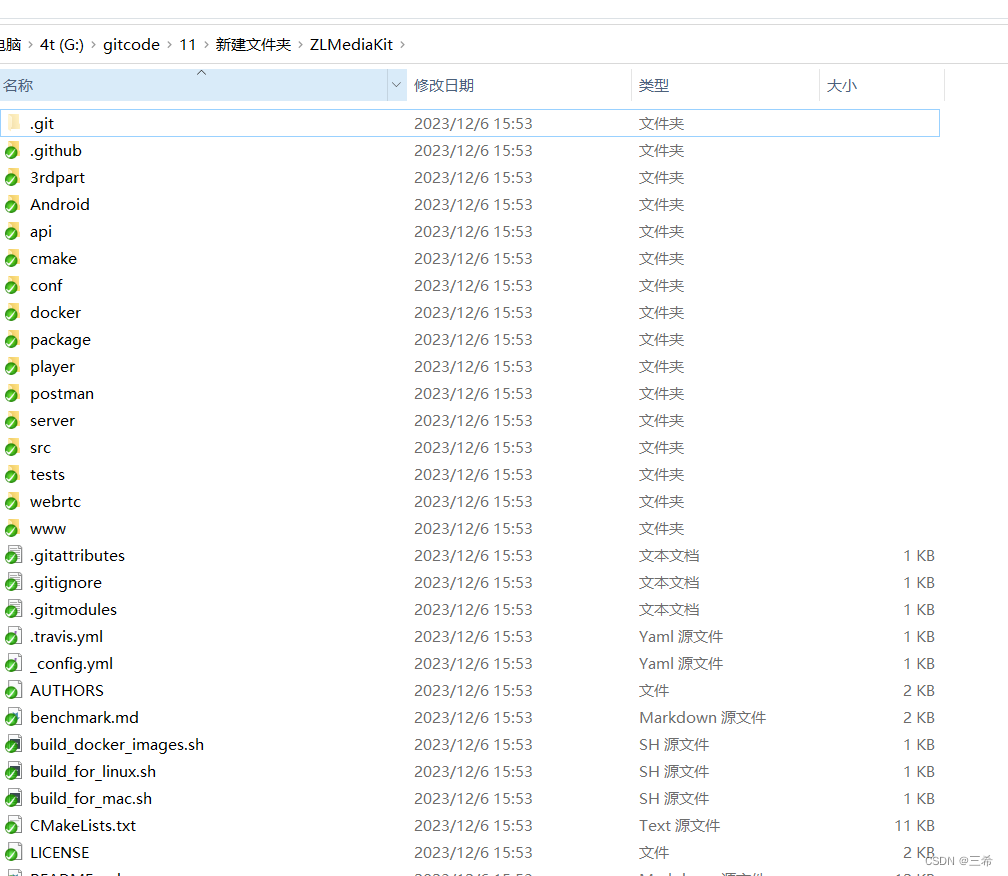Sort by 大小 column header

tap(882, 85)
